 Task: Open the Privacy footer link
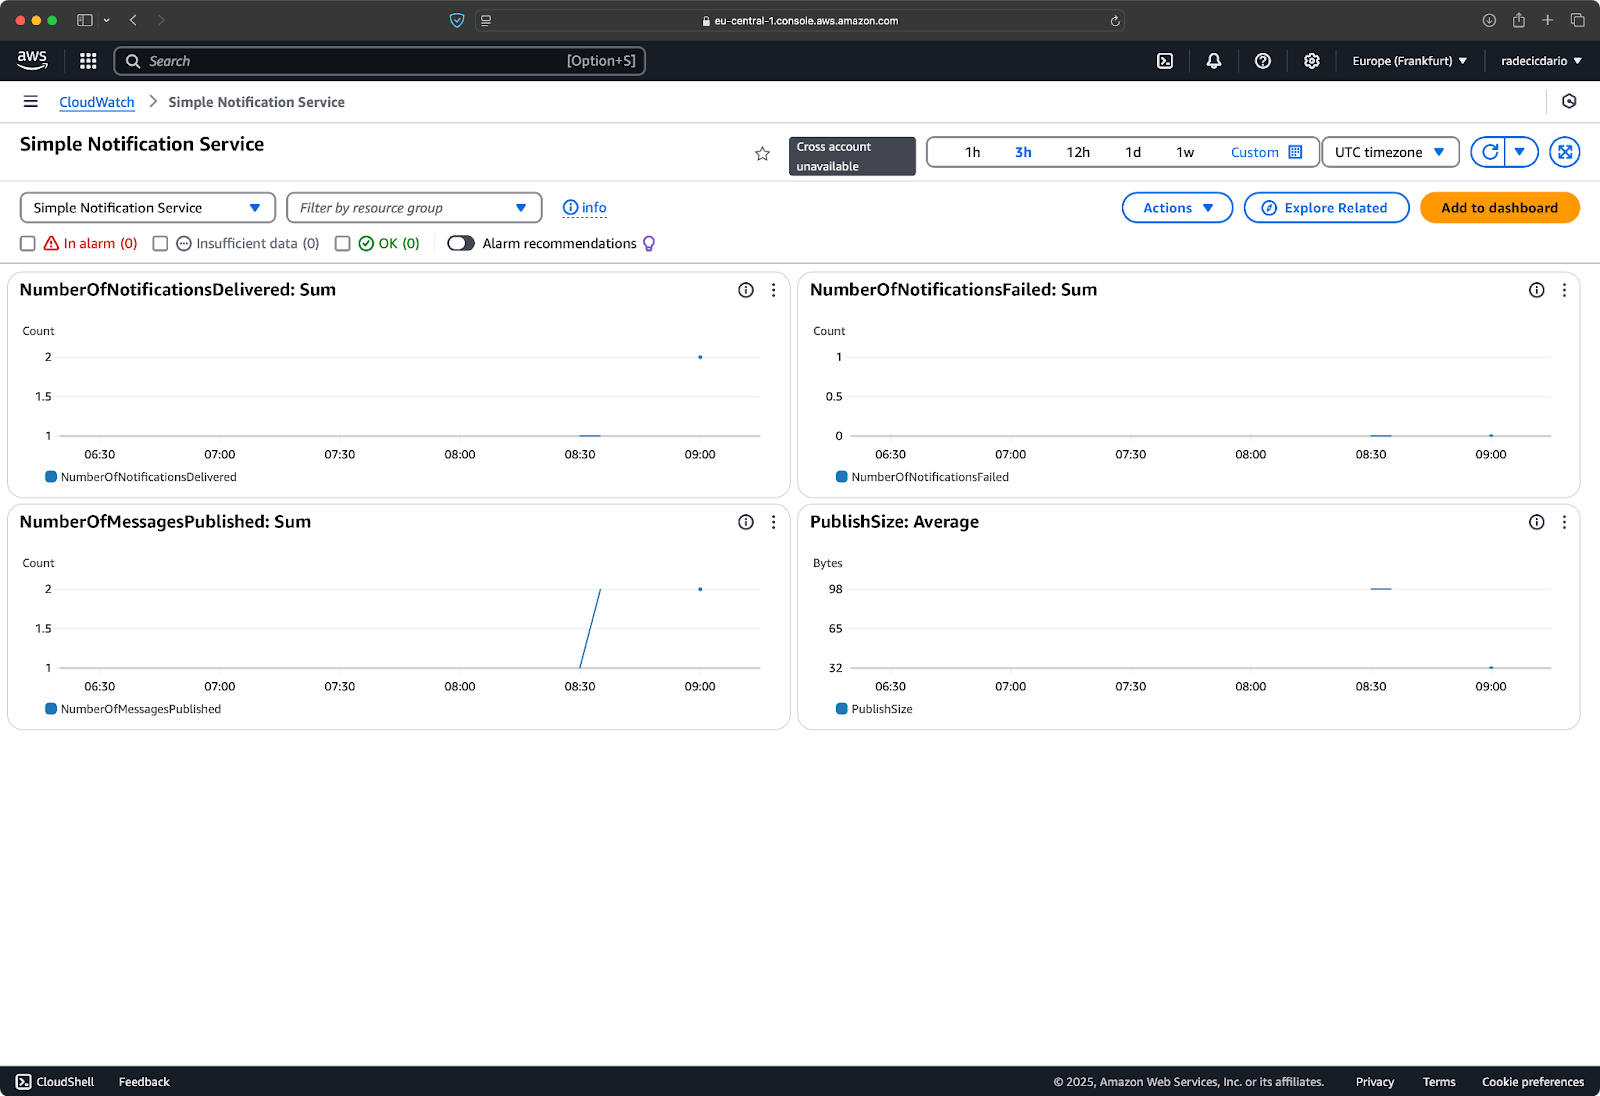(x=1374, y=1082)
